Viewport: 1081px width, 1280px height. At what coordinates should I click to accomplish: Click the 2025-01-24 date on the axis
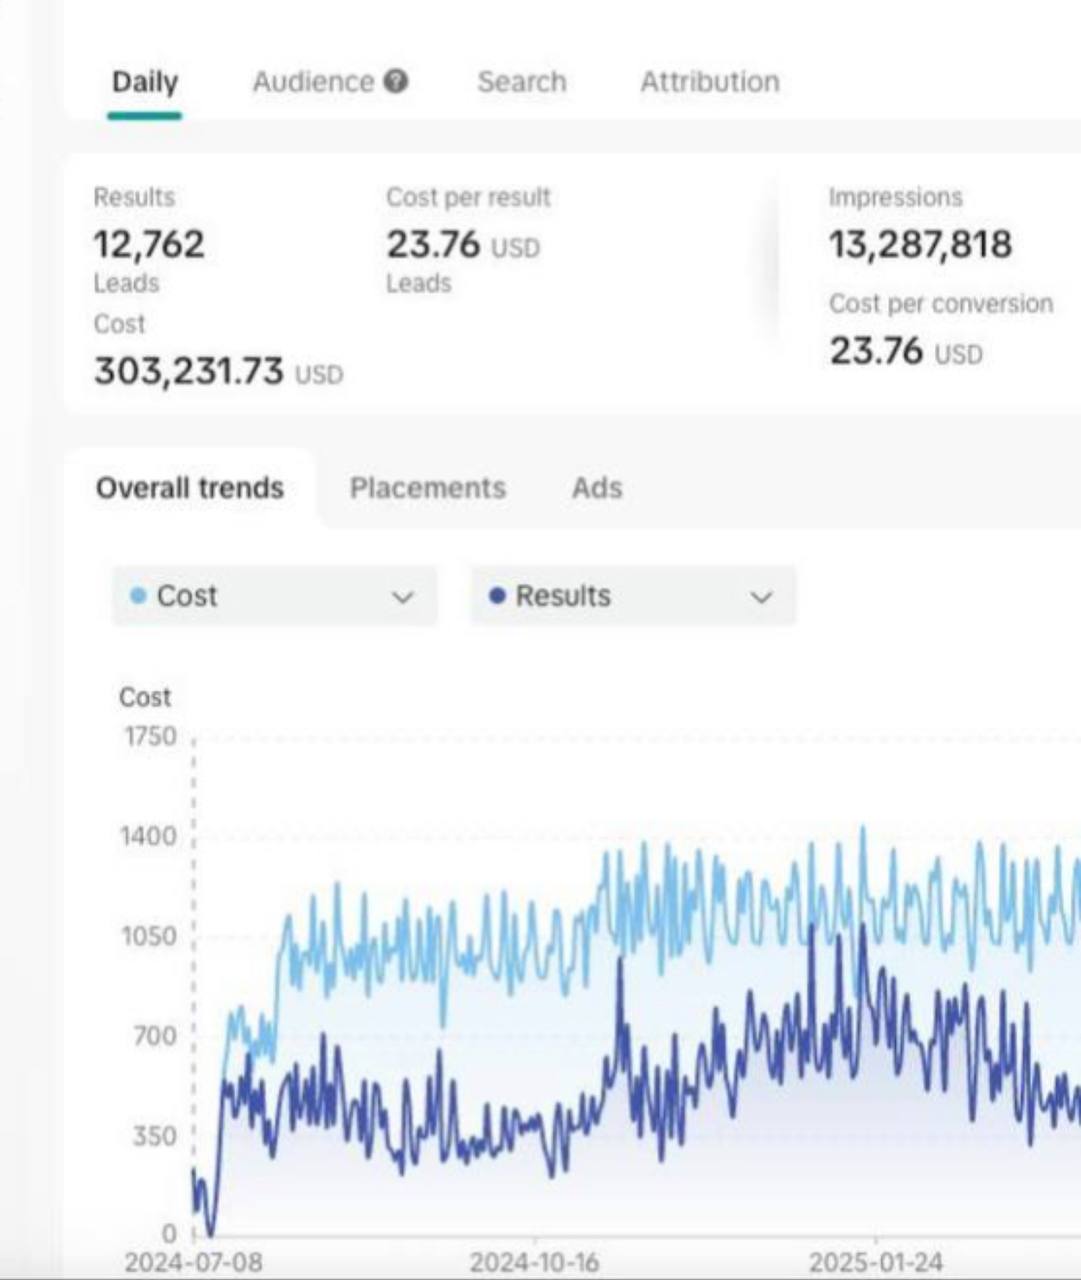click(x=875, y=1262)
